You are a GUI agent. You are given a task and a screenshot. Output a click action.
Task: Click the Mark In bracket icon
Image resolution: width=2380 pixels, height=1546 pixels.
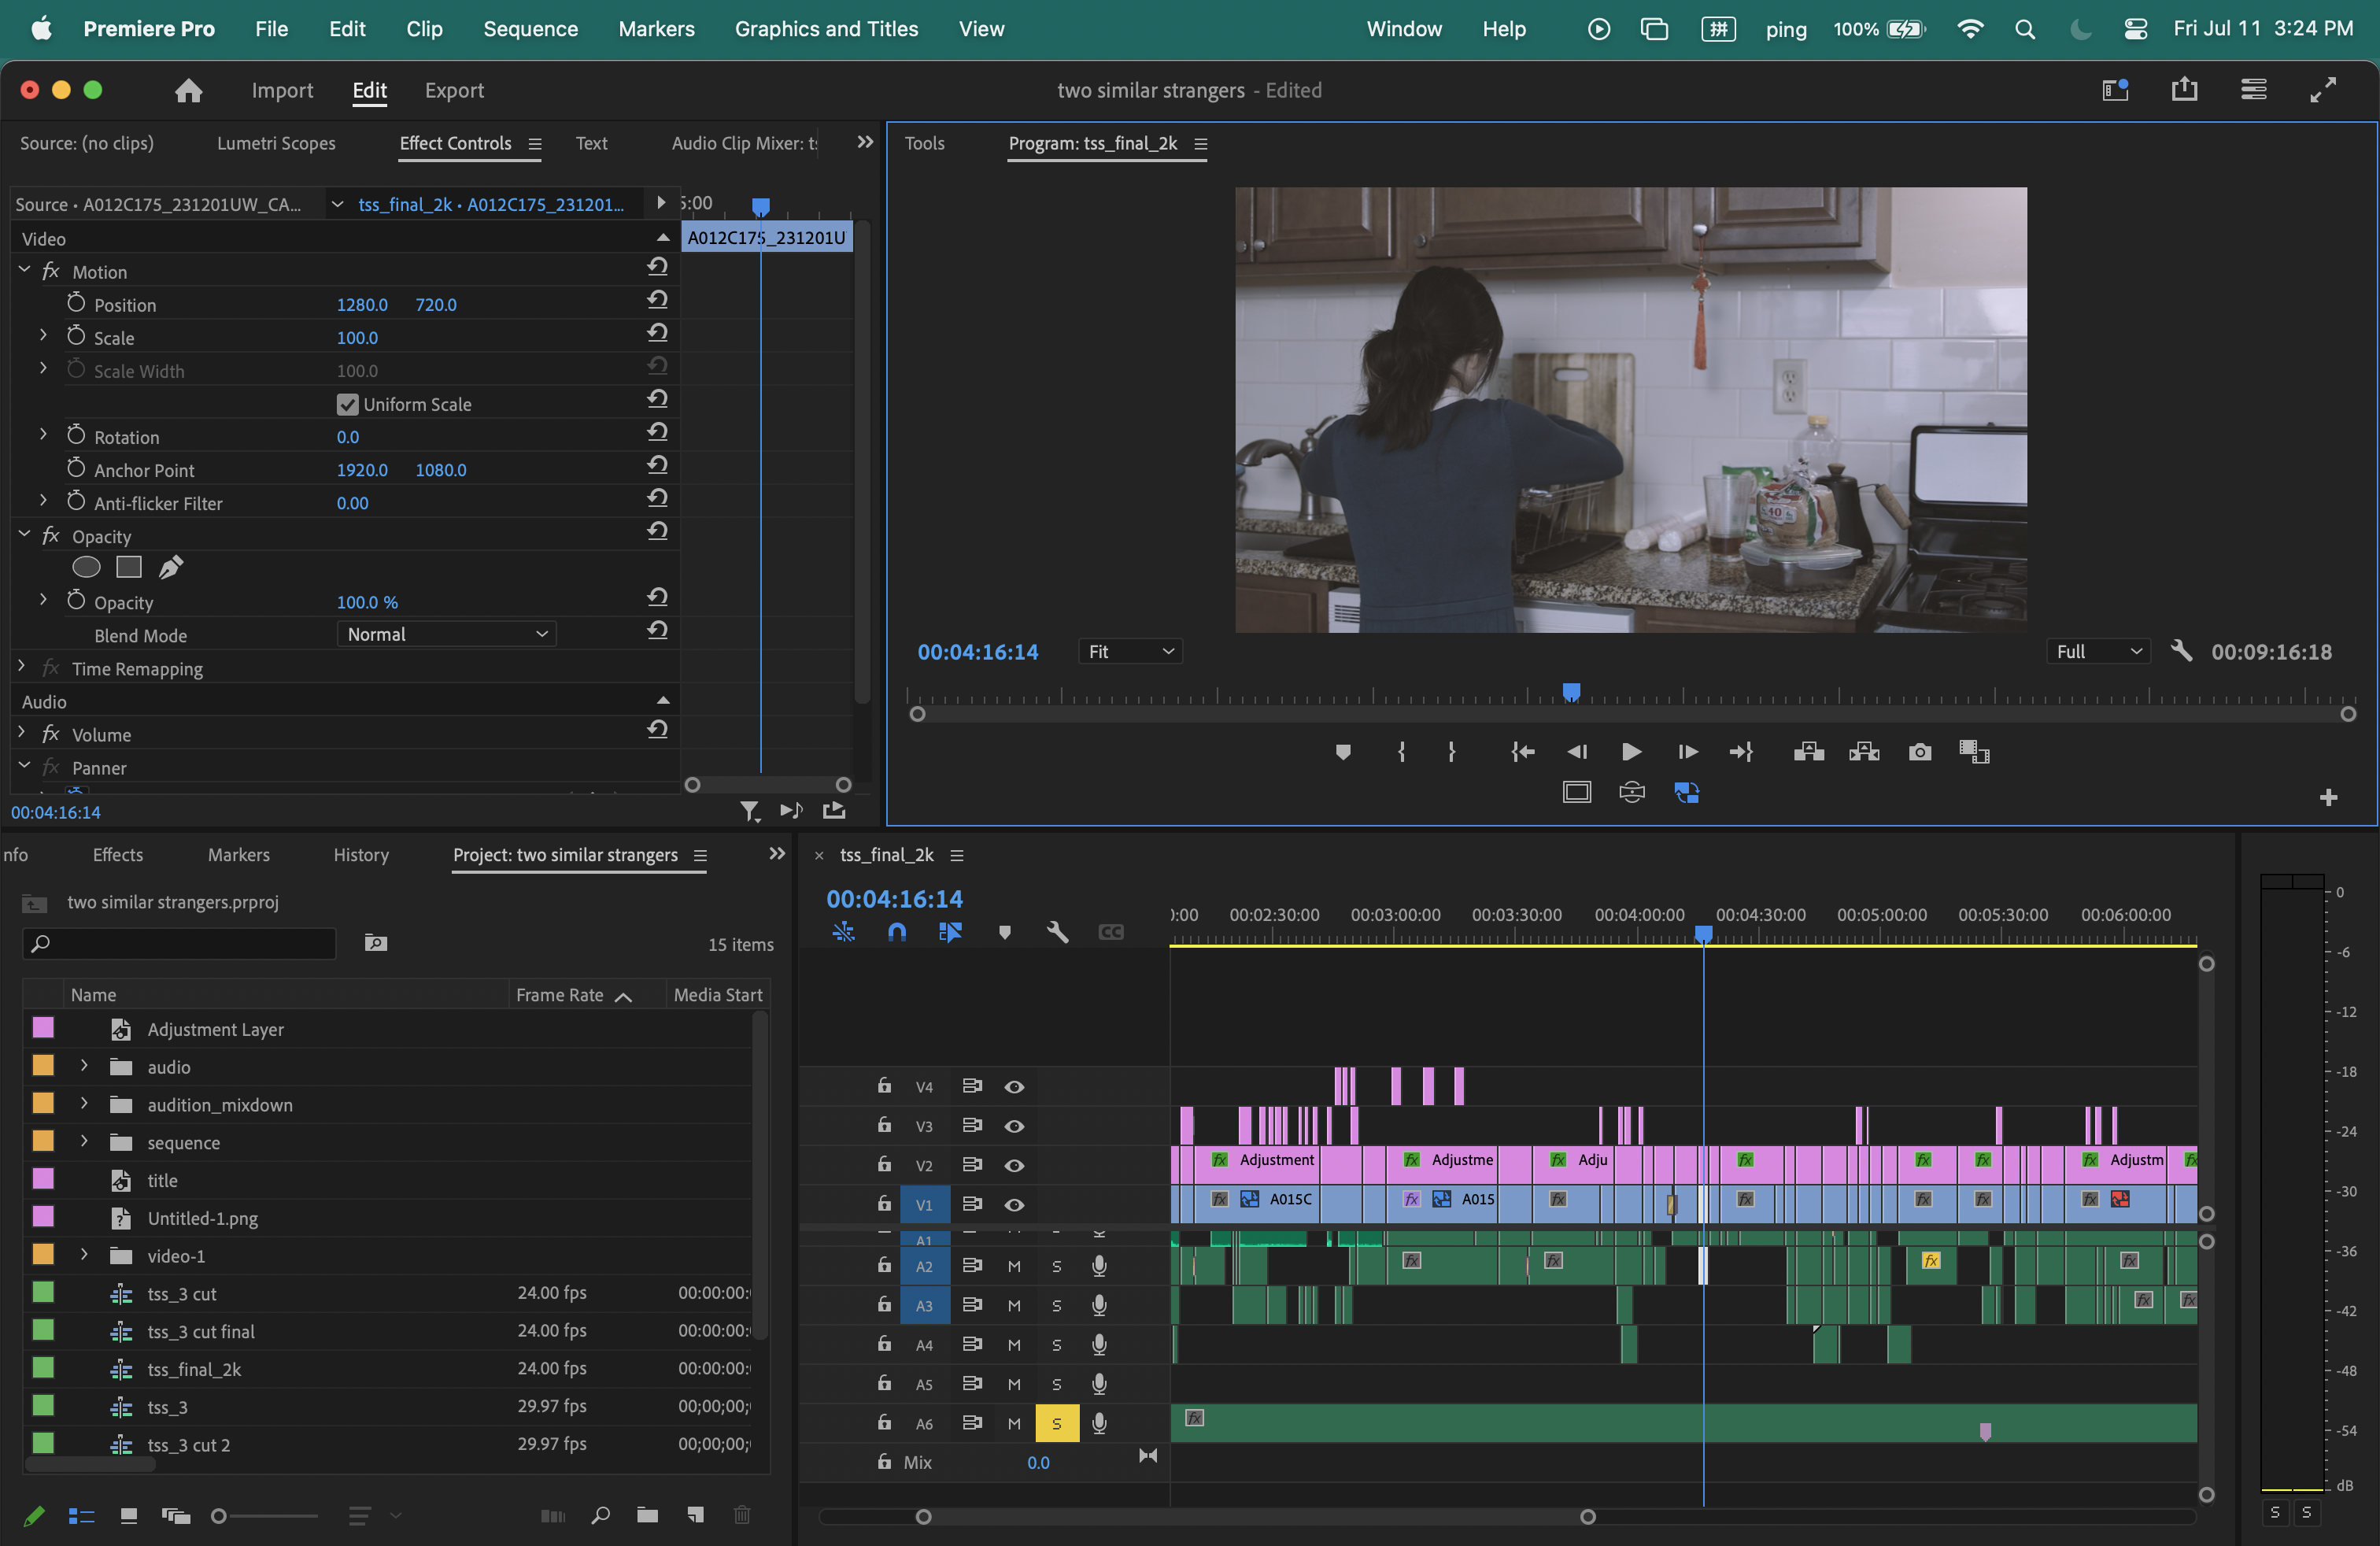(1401, 752)
